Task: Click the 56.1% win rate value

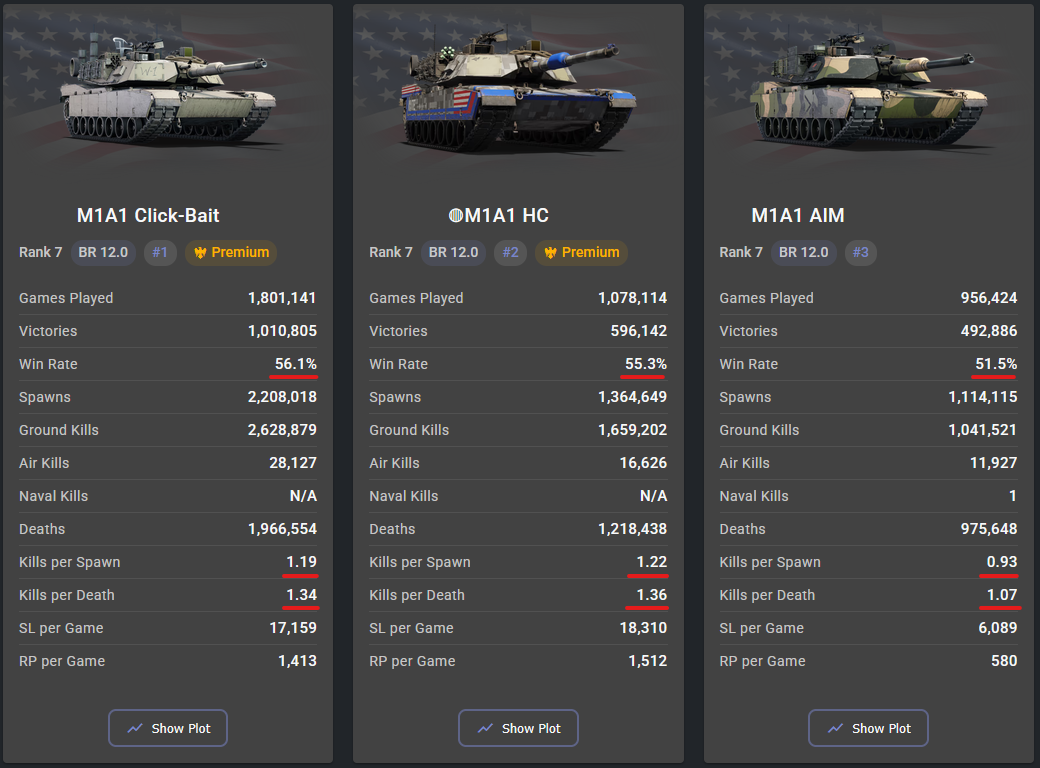Action: tap(296, 363)
